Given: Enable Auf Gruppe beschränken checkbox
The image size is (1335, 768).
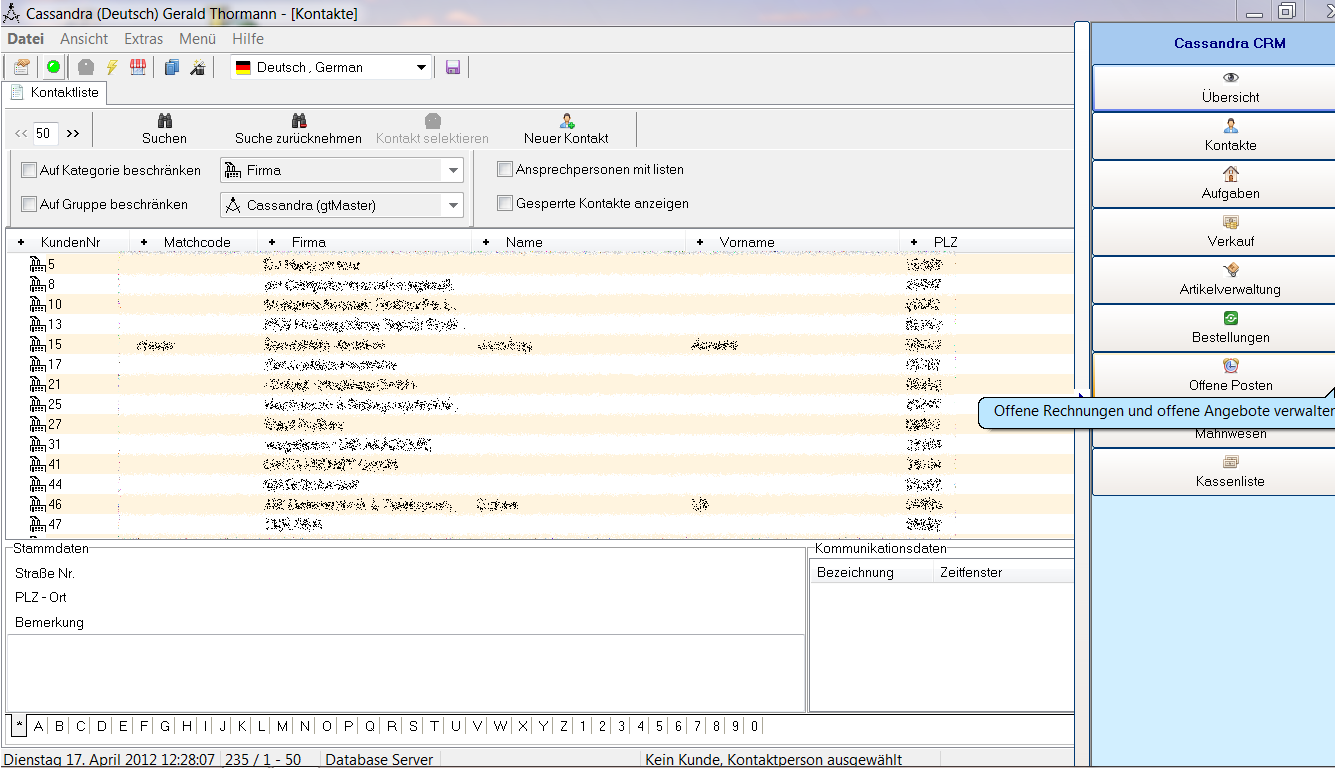Looking at the screenshot, I should [29, 204].
